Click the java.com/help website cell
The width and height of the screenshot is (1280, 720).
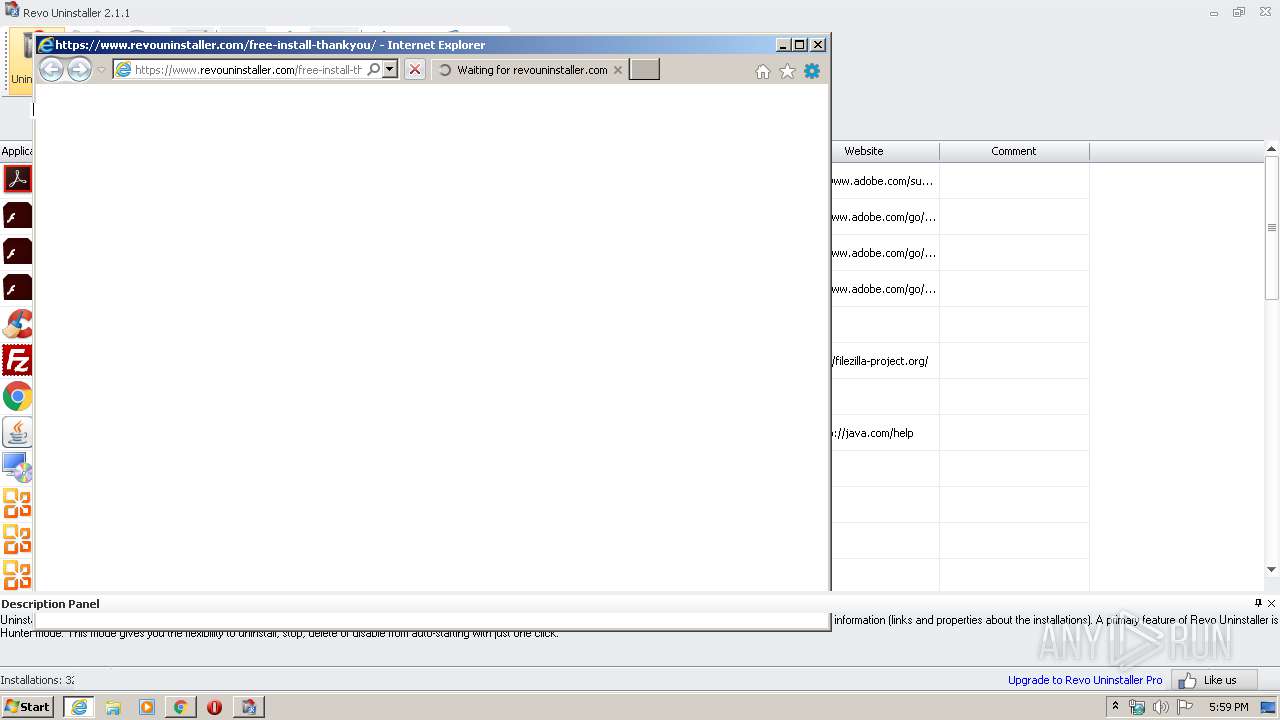coord(885,433)
